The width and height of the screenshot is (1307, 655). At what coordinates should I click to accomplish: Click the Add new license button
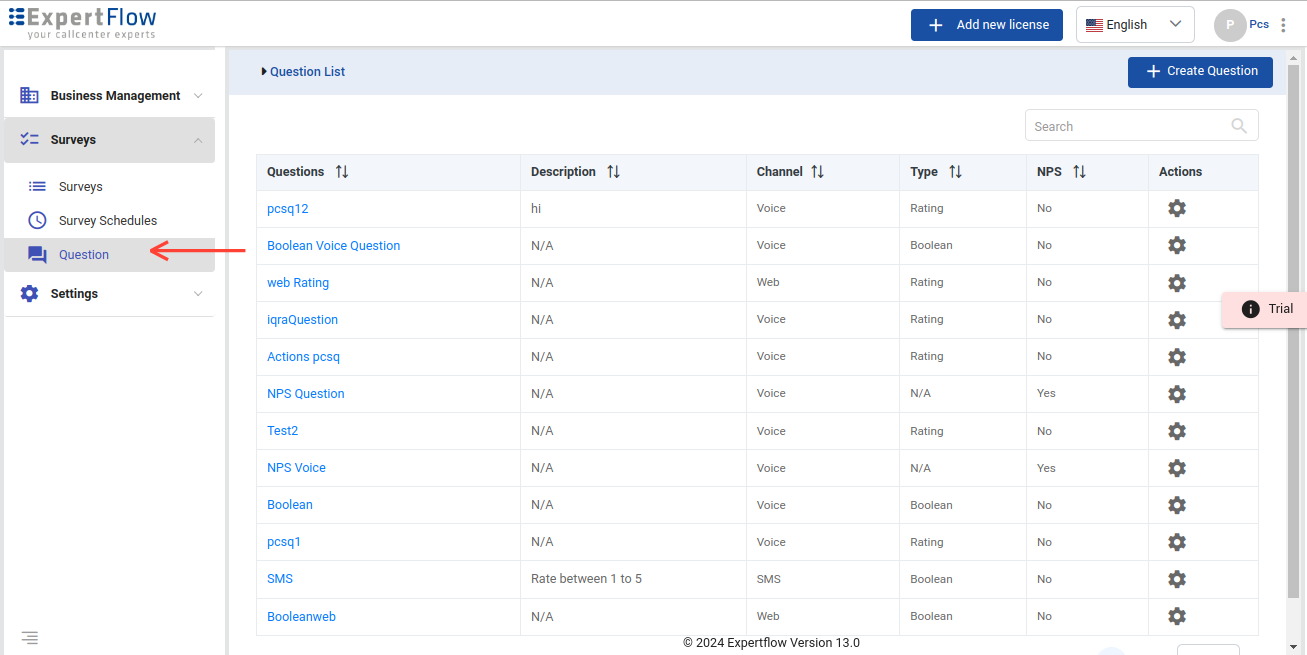click(x=987, y=25)
